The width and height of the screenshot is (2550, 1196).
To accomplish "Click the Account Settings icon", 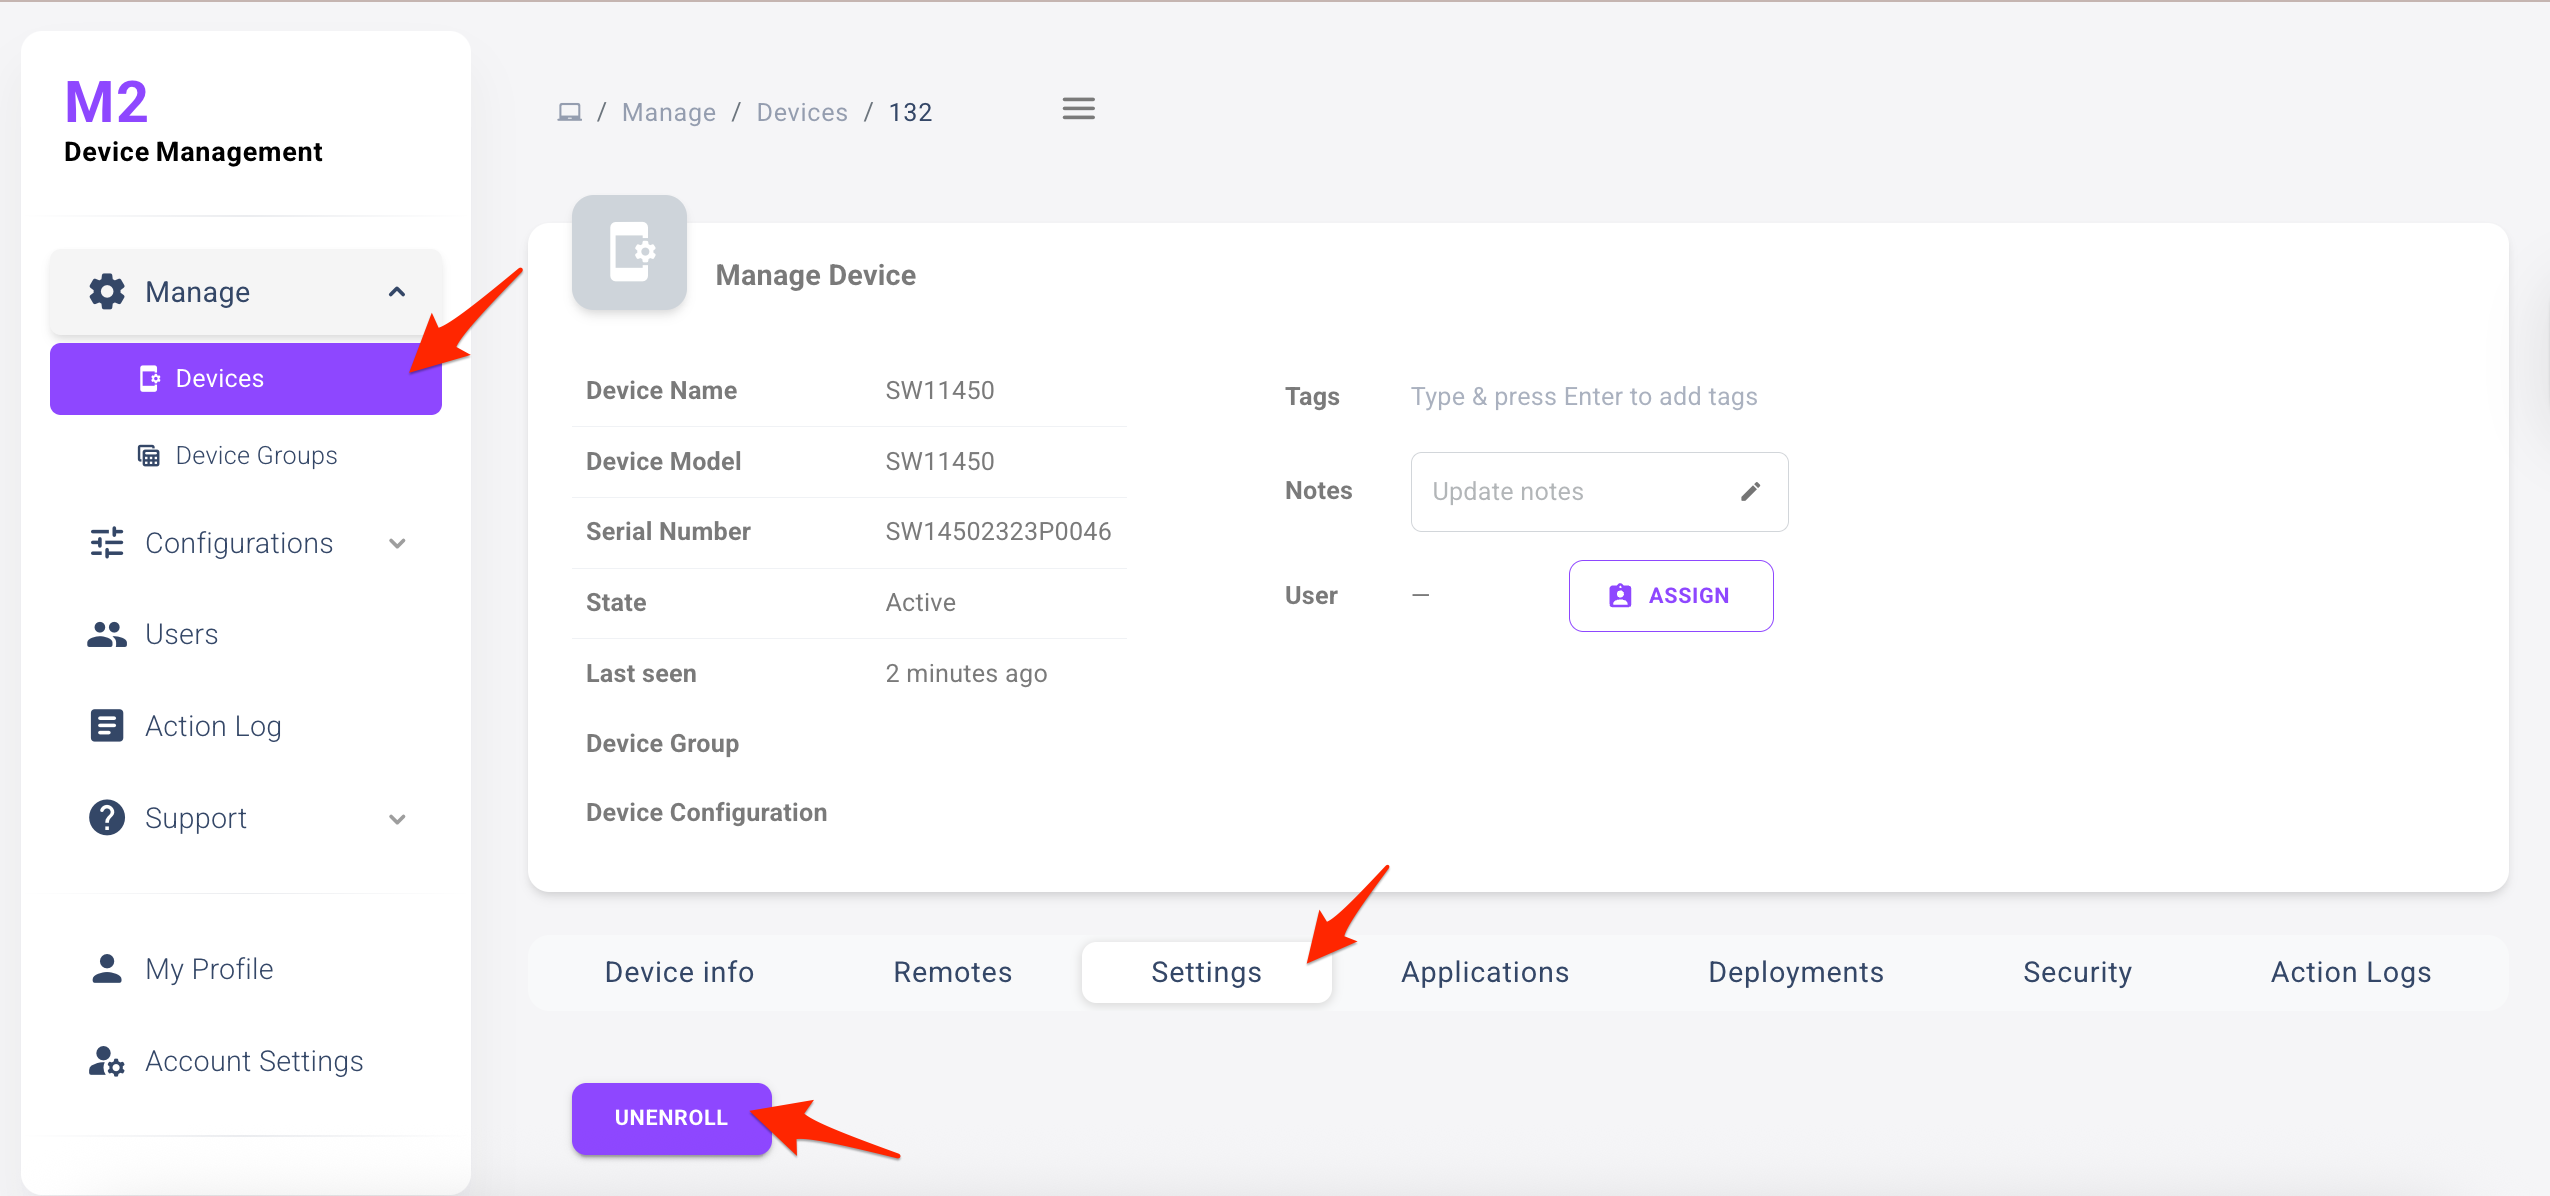I will coord(106,1061).
